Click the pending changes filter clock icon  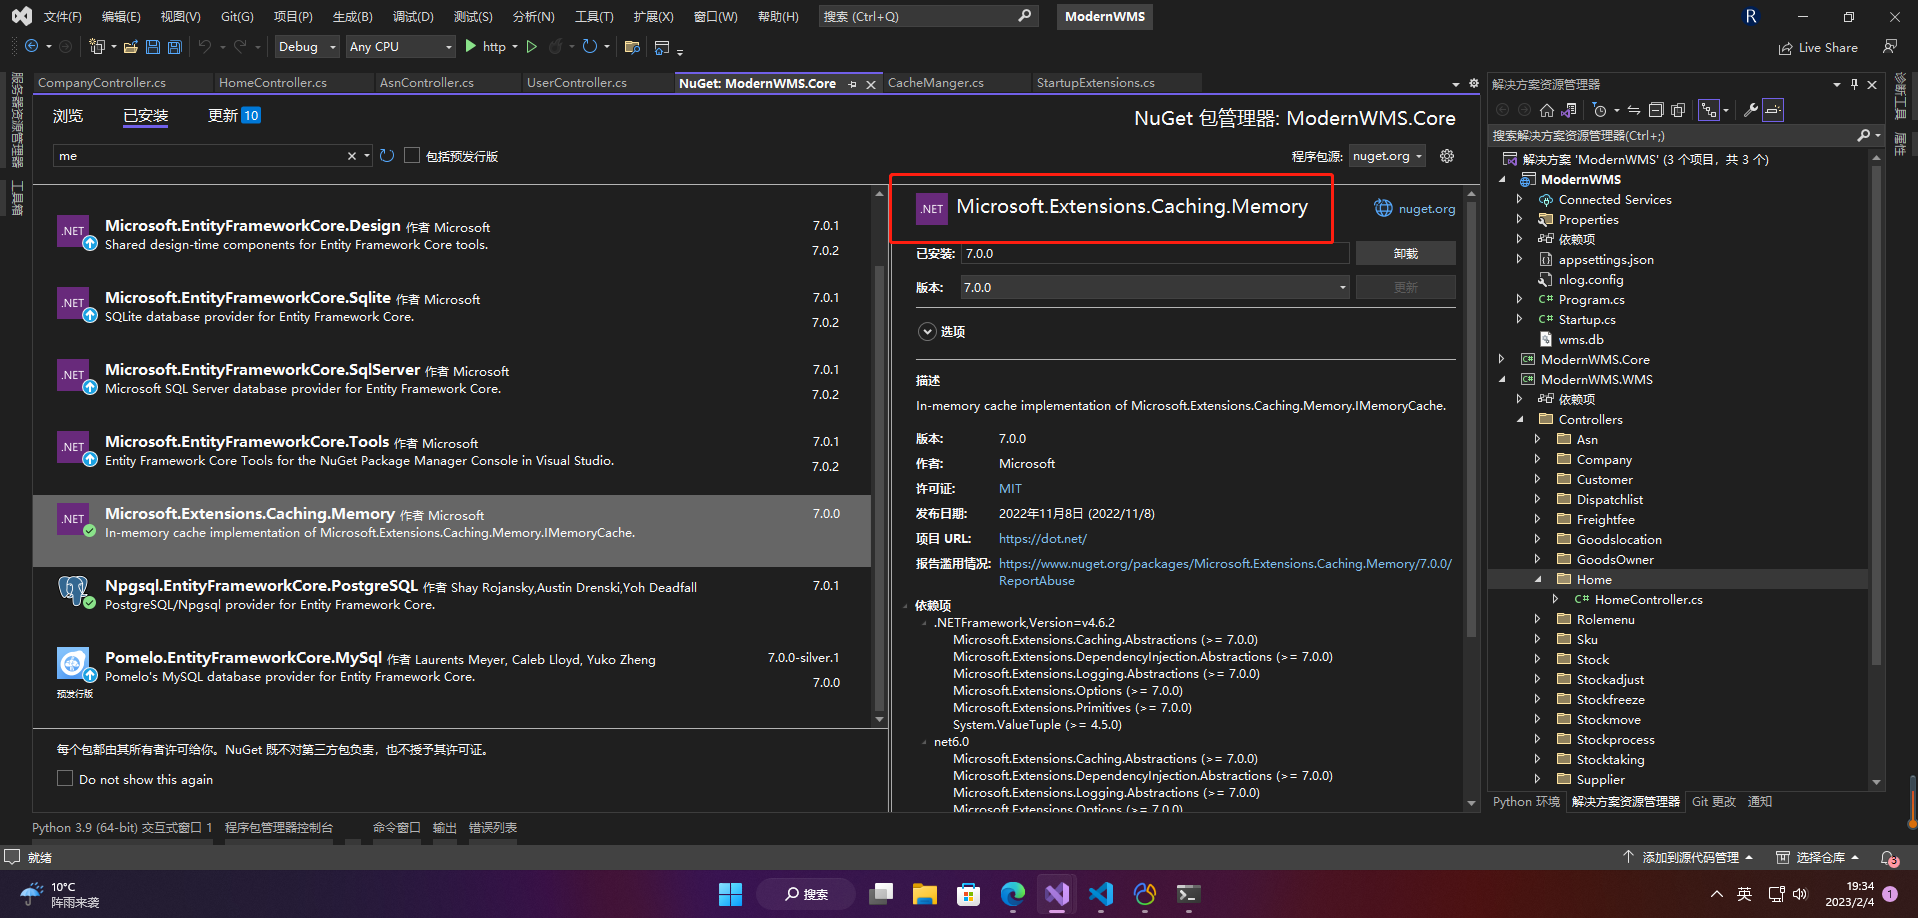1599,110
